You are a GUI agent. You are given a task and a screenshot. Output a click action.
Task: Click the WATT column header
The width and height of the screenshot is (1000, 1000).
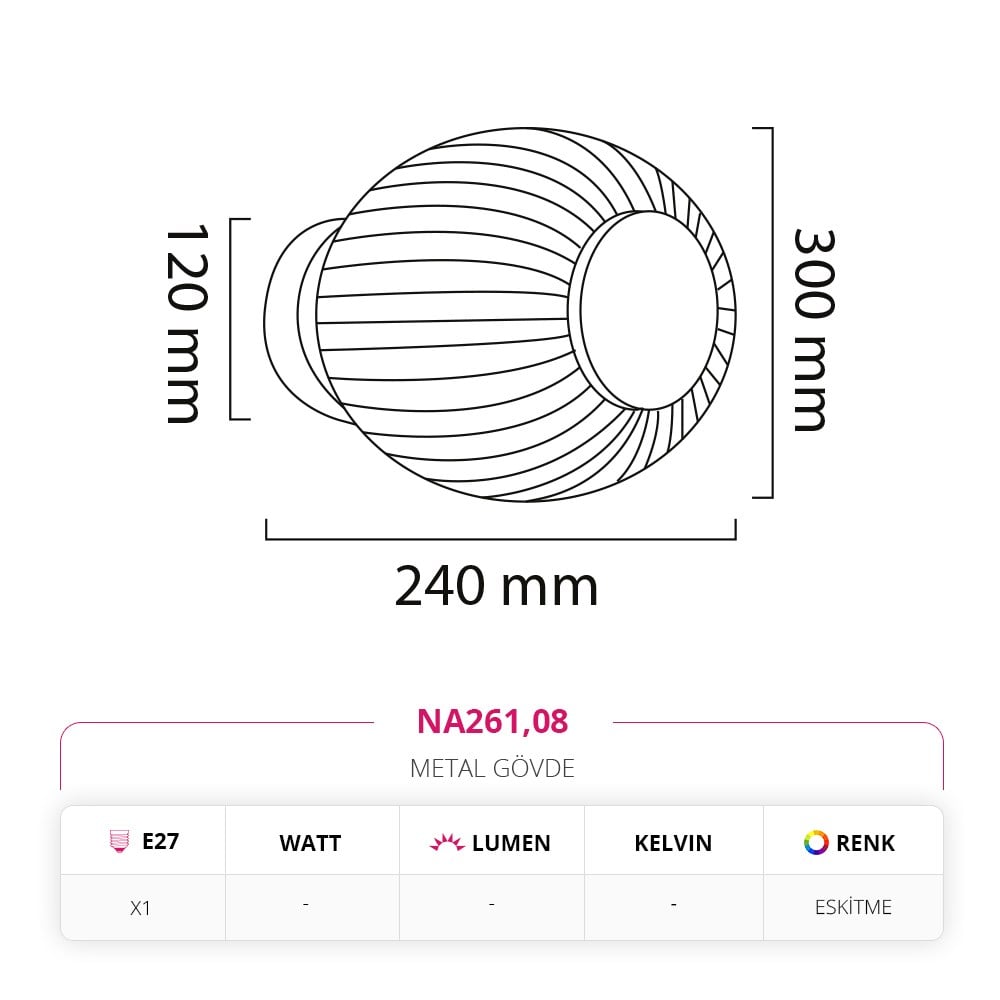[x=310, y=843]
